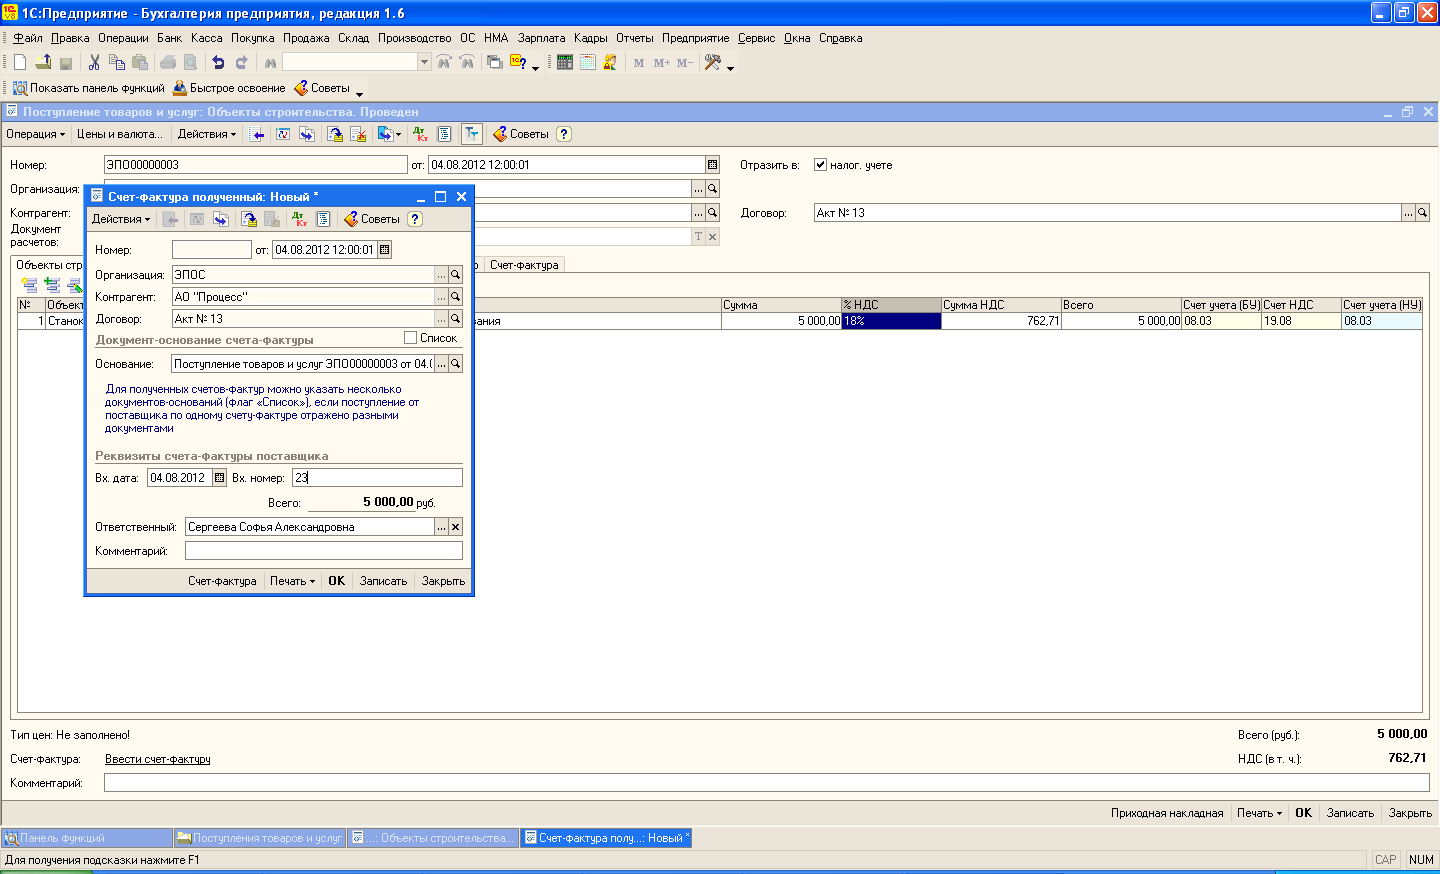Click OK in the invoice dialog
Screen dimensions: 1440x874
(x=336, y=581)
